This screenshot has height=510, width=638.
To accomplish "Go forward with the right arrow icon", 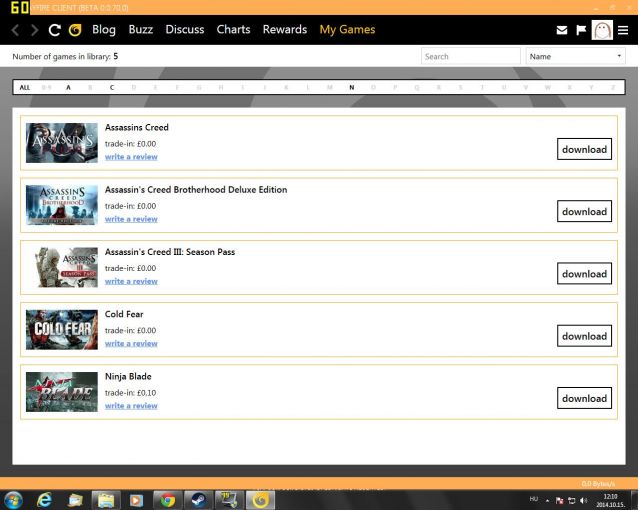I will pos(35,30).
